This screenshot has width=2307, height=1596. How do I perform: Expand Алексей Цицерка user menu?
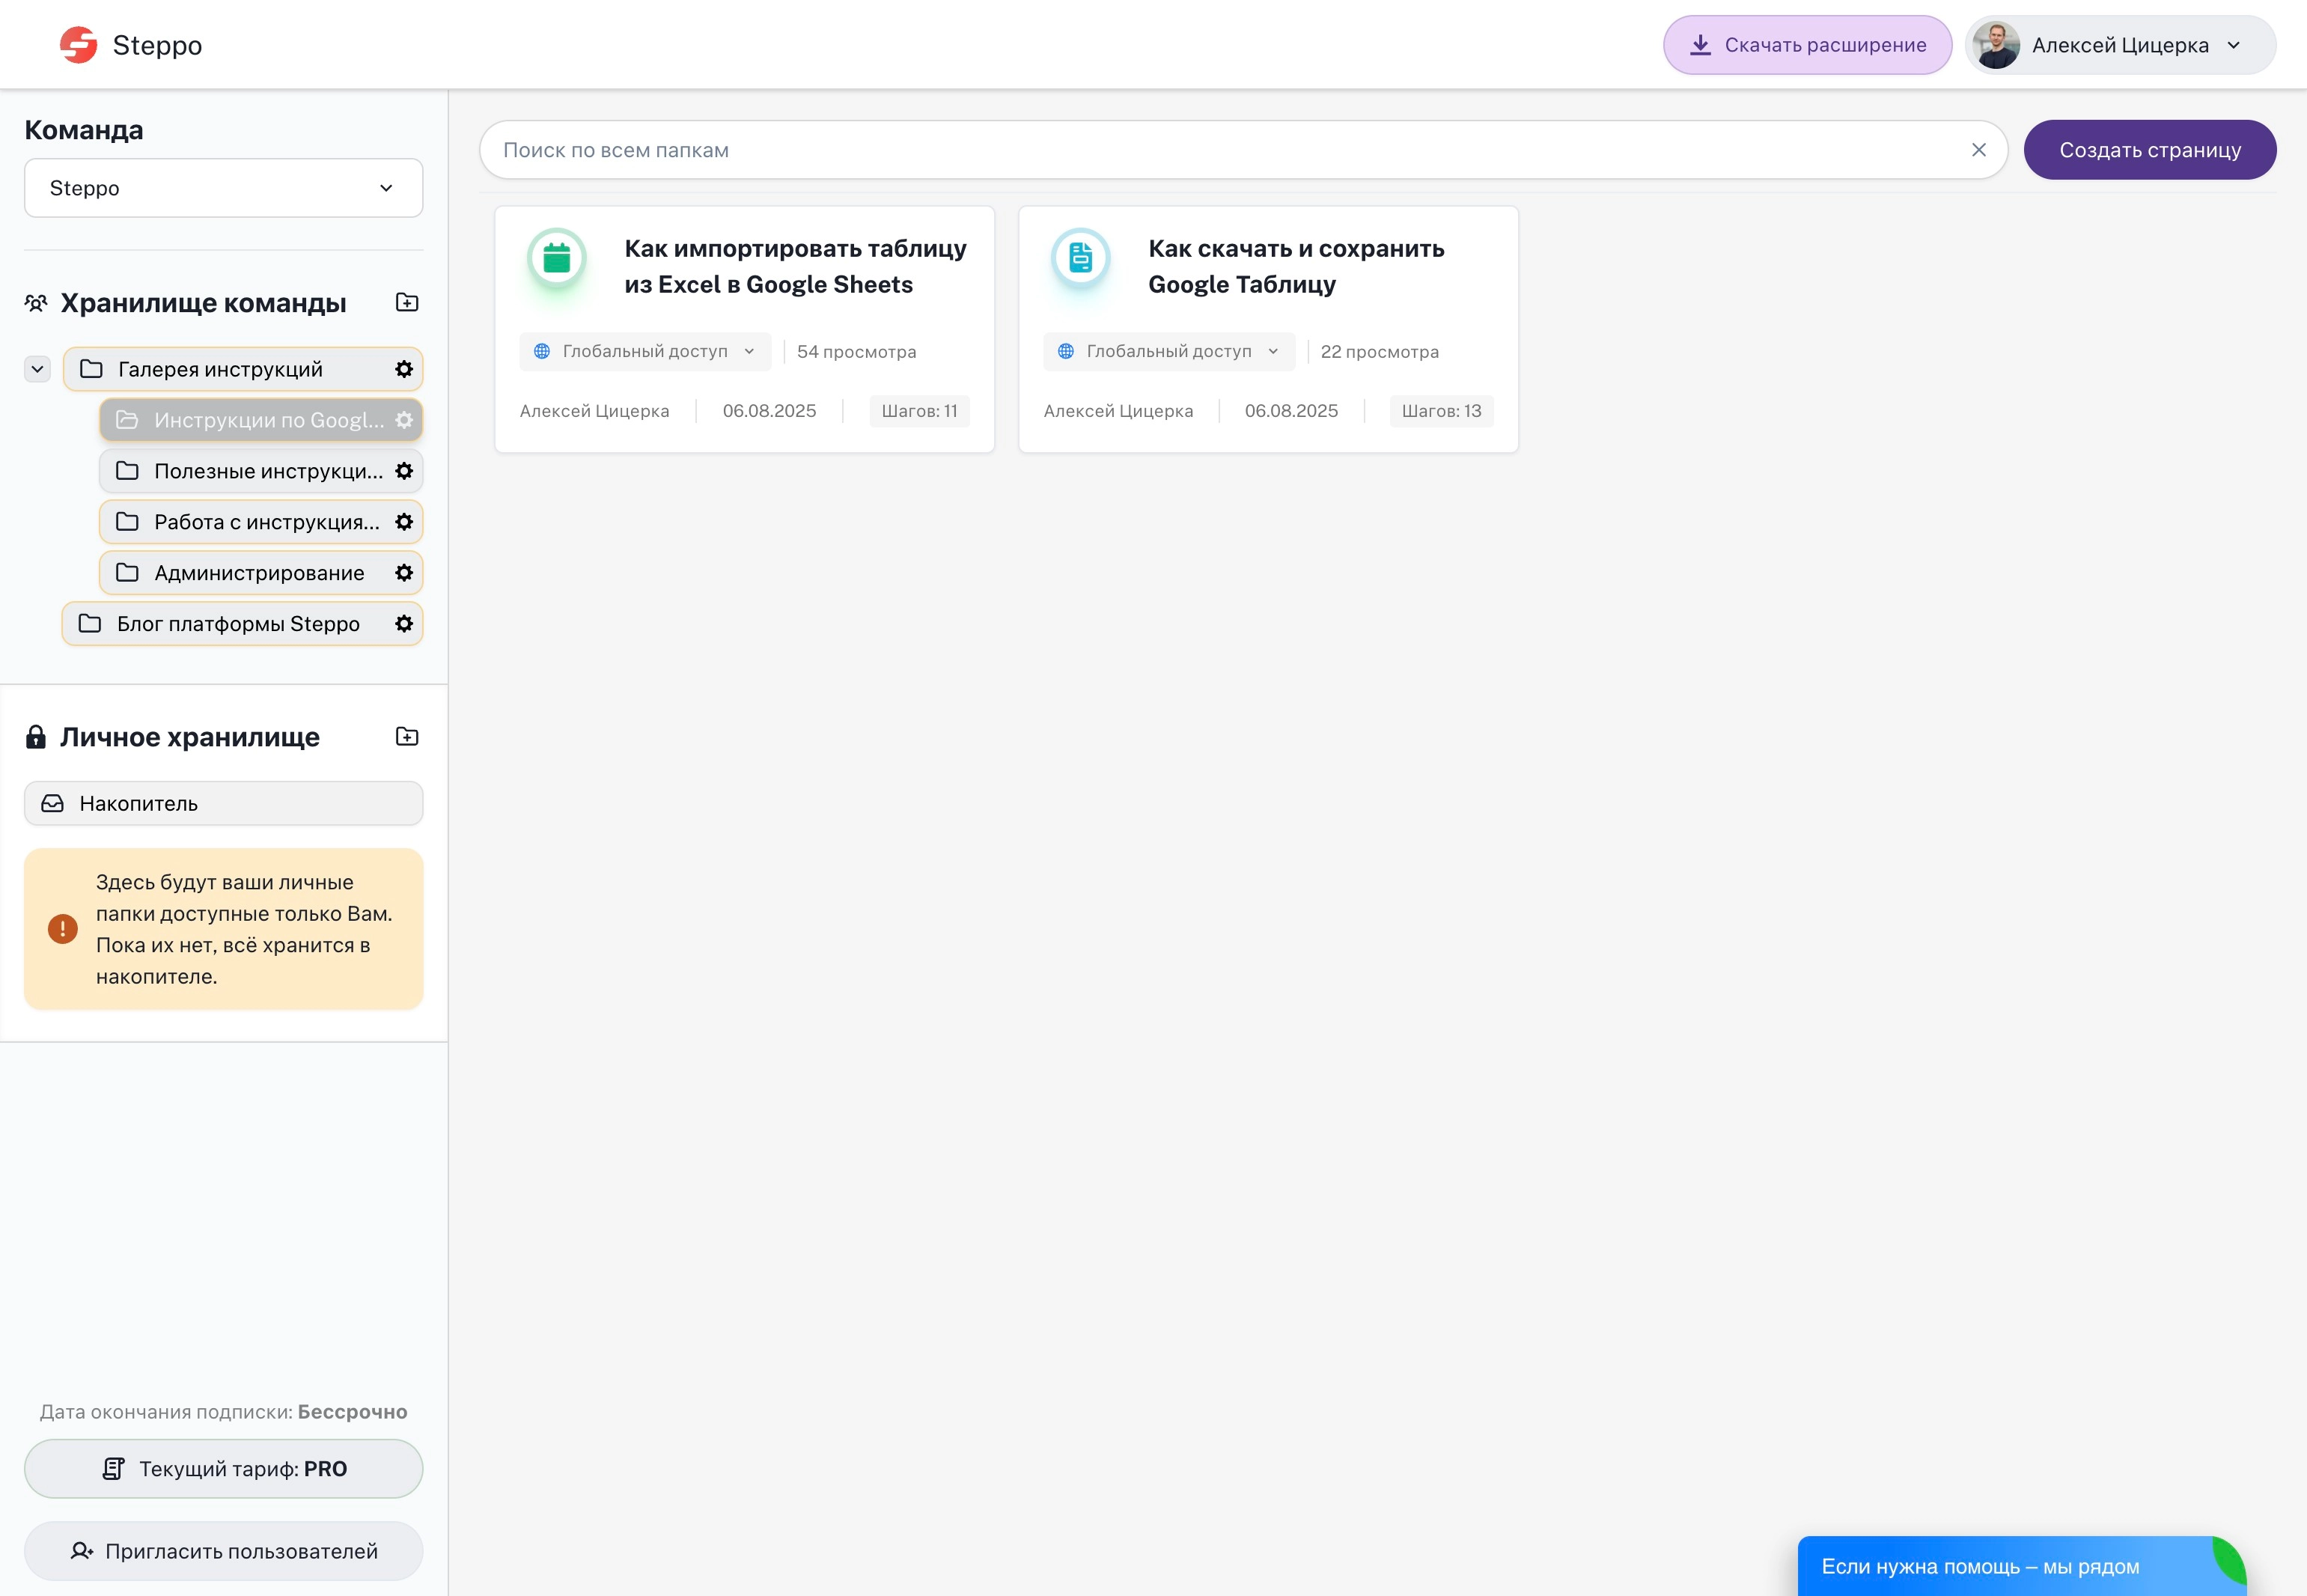pyautogui.click(x=2120, y=45)
